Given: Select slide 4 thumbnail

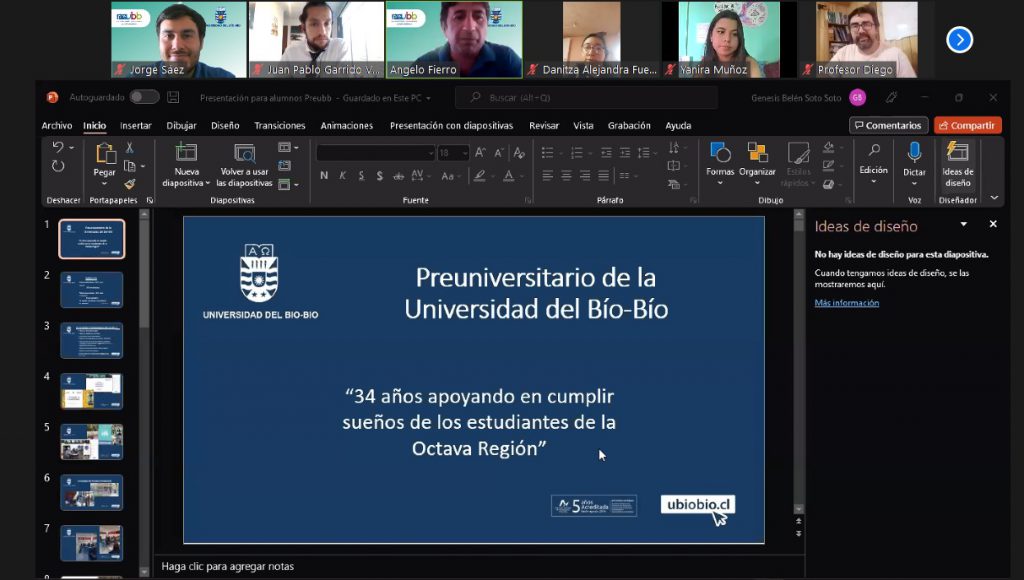Looking at the screenshot, I should click(91, 391).
